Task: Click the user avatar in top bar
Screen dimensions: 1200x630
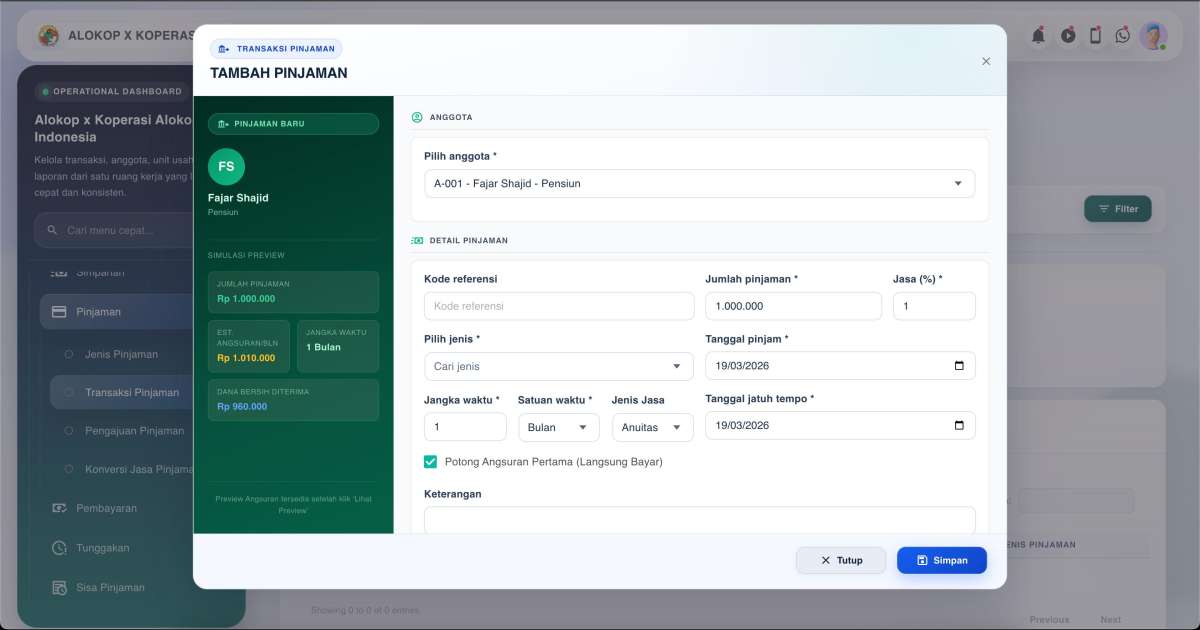Action: point(1154,36)
